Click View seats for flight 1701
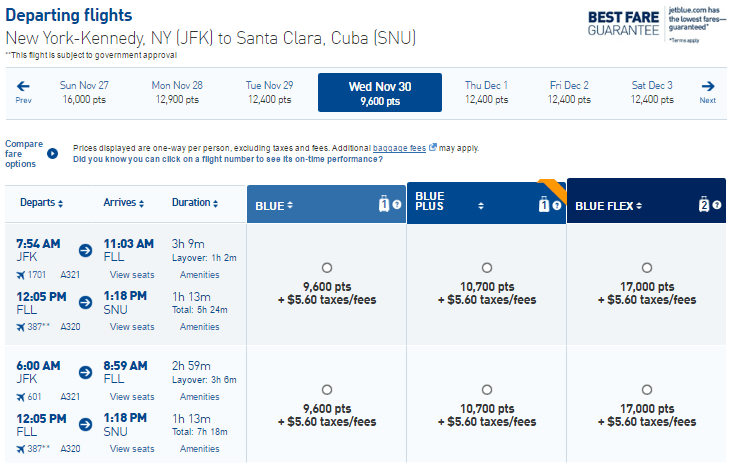 click(132, 275)
